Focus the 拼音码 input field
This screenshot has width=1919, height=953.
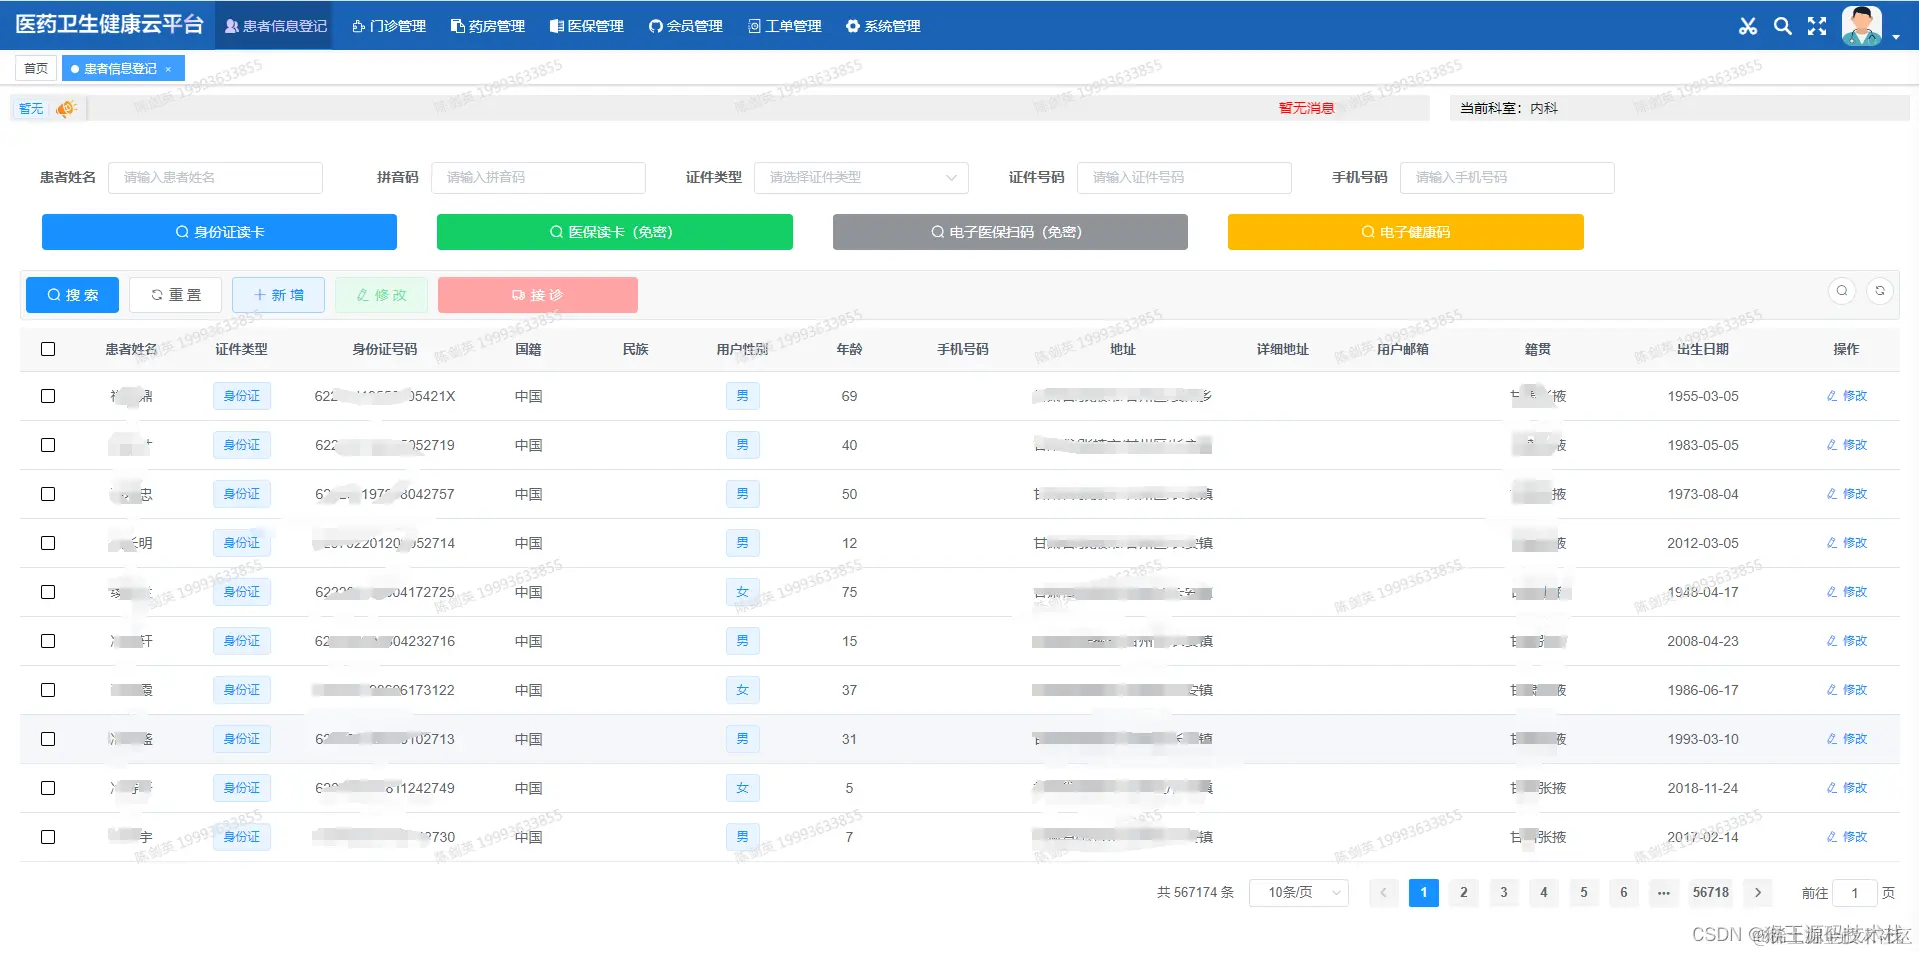click(x=538, y=177)
